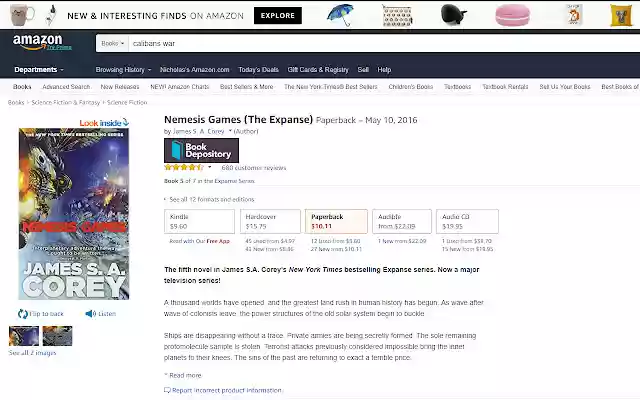Click the black whale item in banner
The image size is (640, 400).
pyautogui.click(x=454, y=14)
